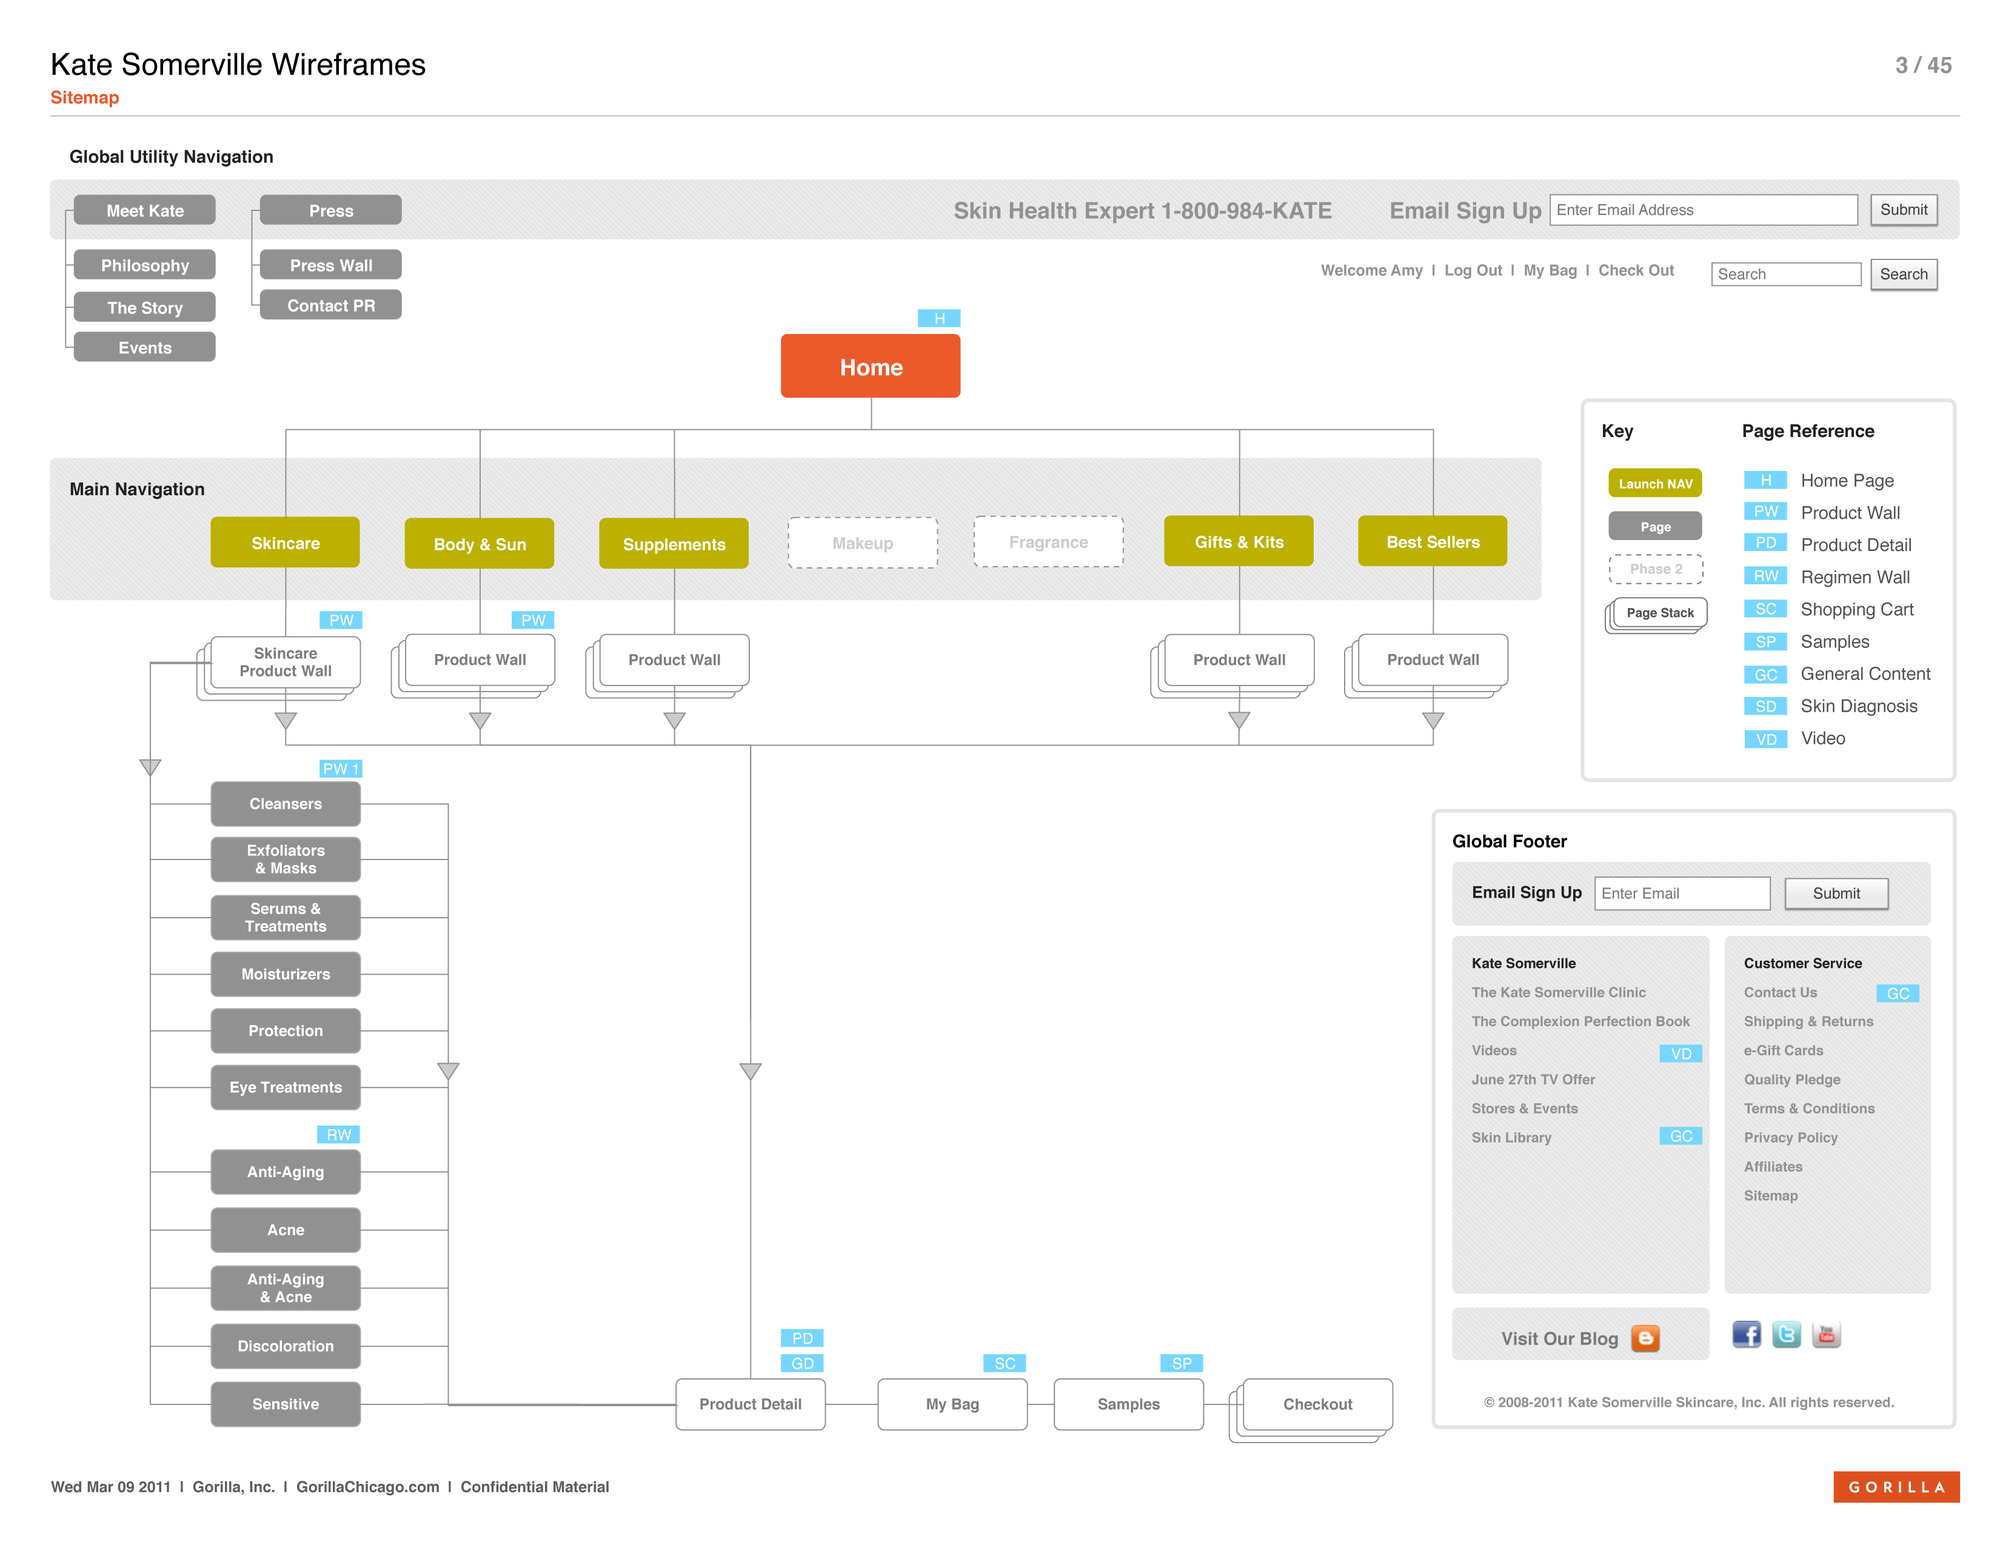Image resolution: width=2000 pixels, height=1545 pixels.
Task: Select Serums & Treatments category box
Action: click(285, 917)
